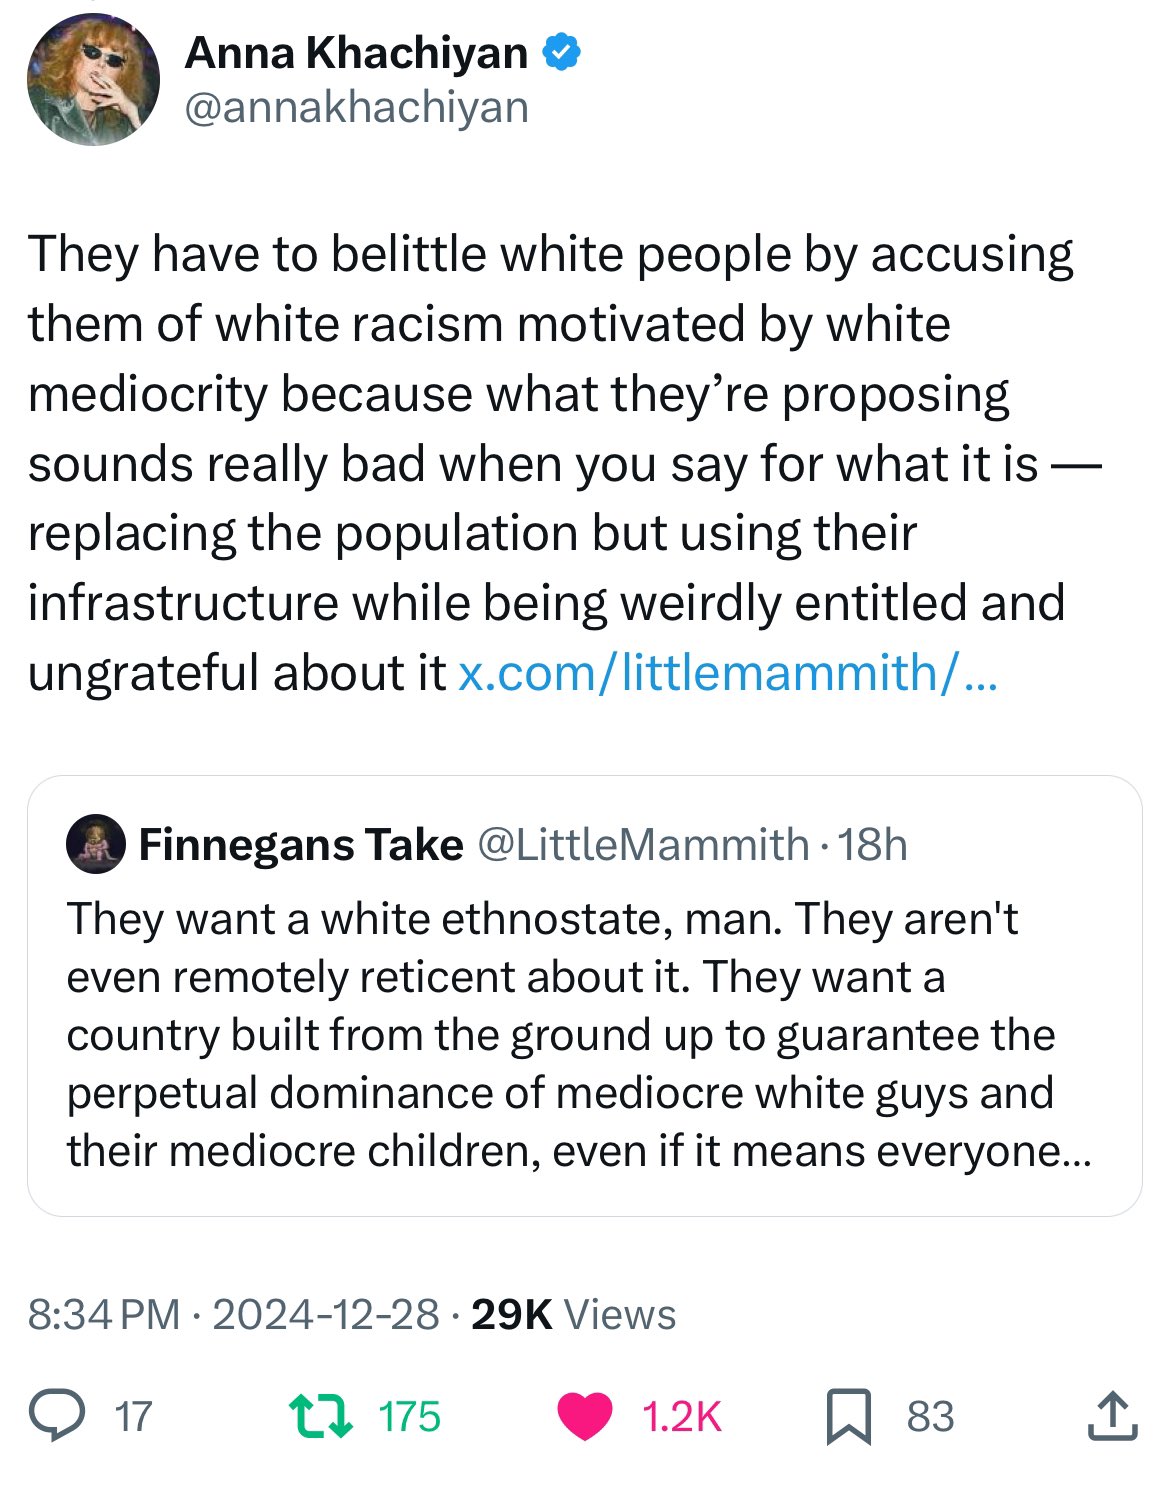Open the x.com/littlemammith link
The height and width of the screenshot is (1487, 1170).
727,673
